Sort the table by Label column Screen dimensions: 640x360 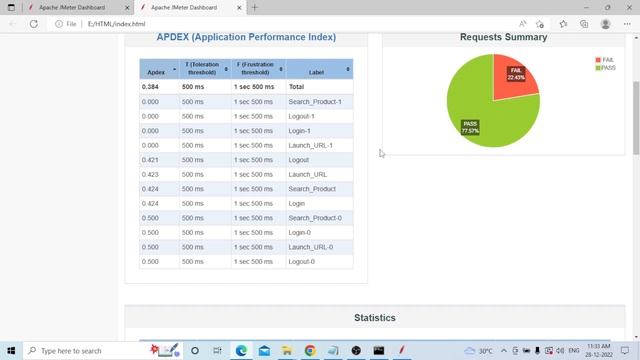(x=319, y=69)
